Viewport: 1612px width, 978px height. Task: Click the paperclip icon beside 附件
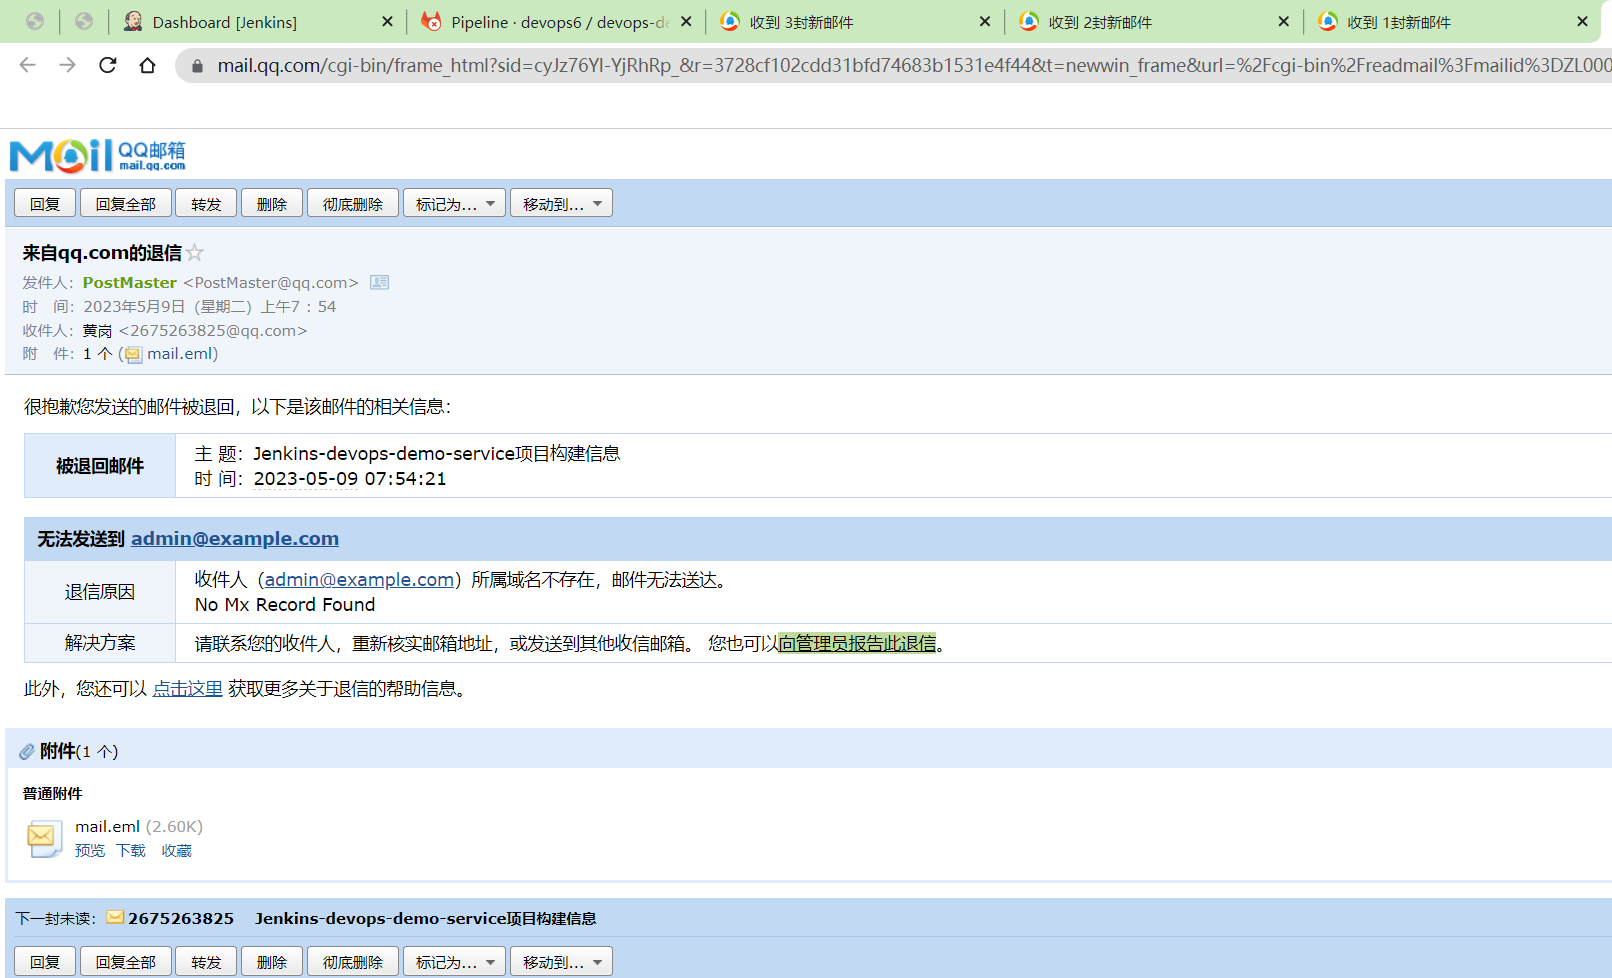click(x=26, y=751)
